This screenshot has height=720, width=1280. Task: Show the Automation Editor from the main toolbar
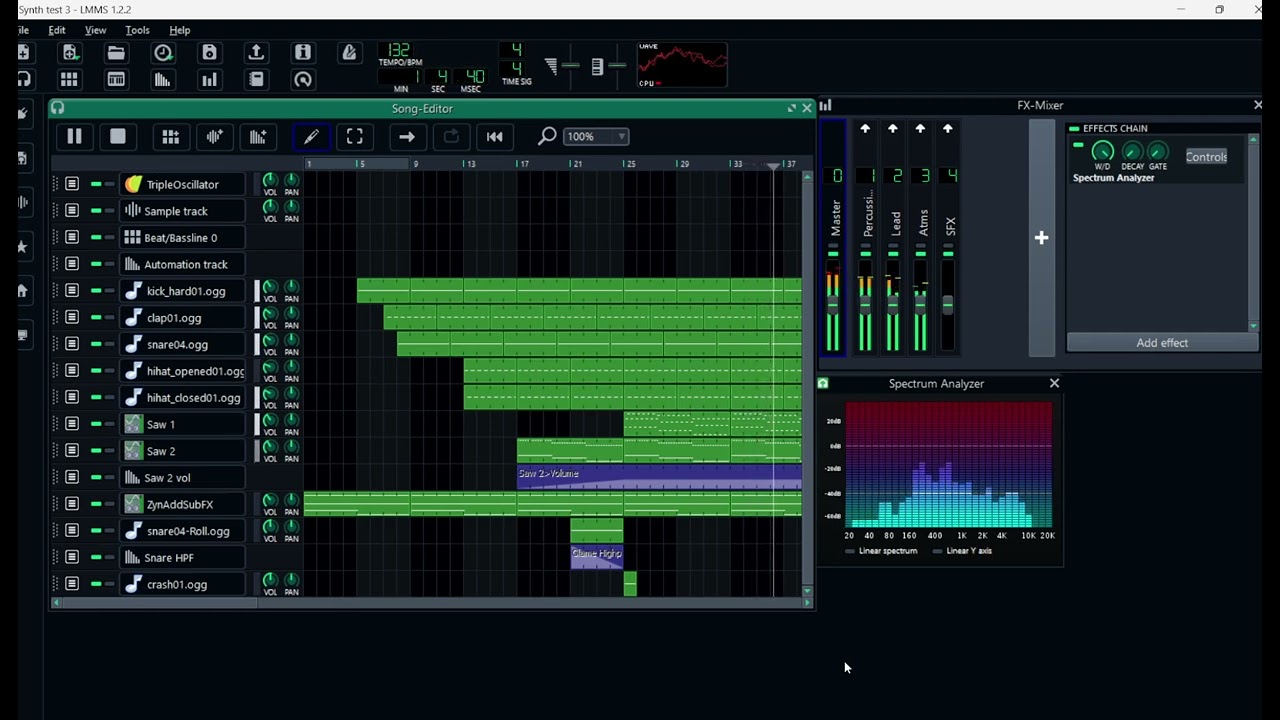point(162,80)
